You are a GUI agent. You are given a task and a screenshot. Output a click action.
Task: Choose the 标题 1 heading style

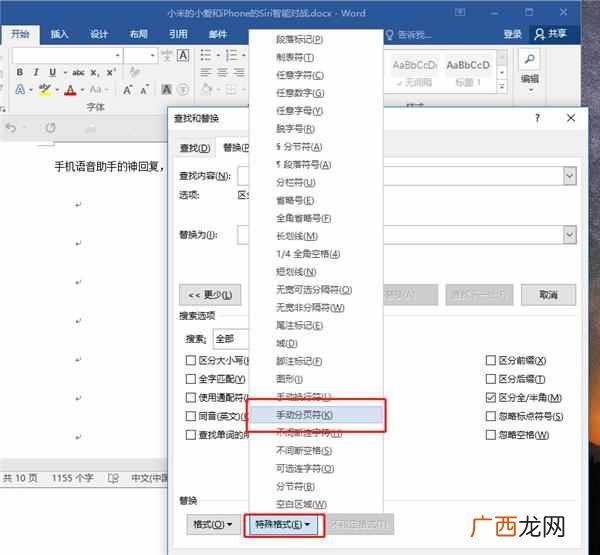(x=468, y=73)
